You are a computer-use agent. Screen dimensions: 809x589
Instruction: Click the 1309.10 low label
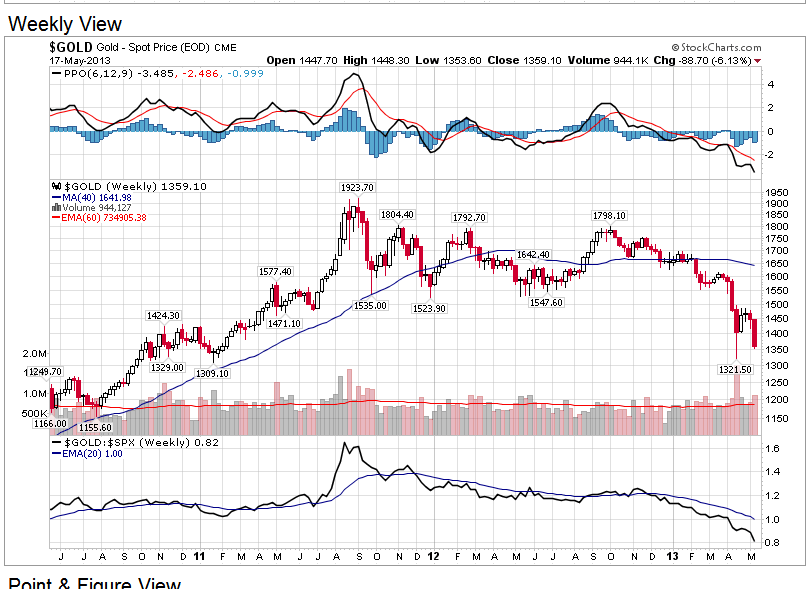tap(212, 373)
